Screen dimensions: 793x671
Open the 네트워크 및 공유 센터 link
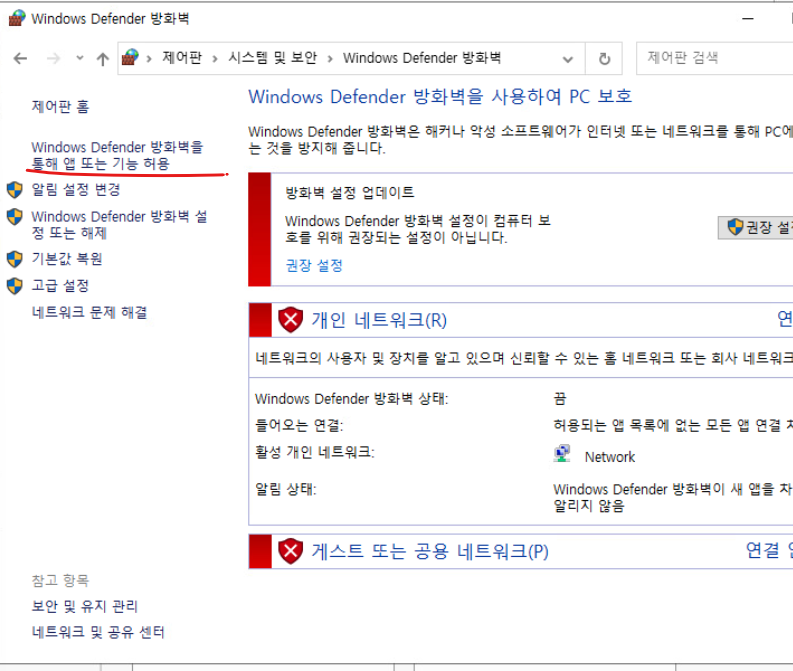coord(98,632)
